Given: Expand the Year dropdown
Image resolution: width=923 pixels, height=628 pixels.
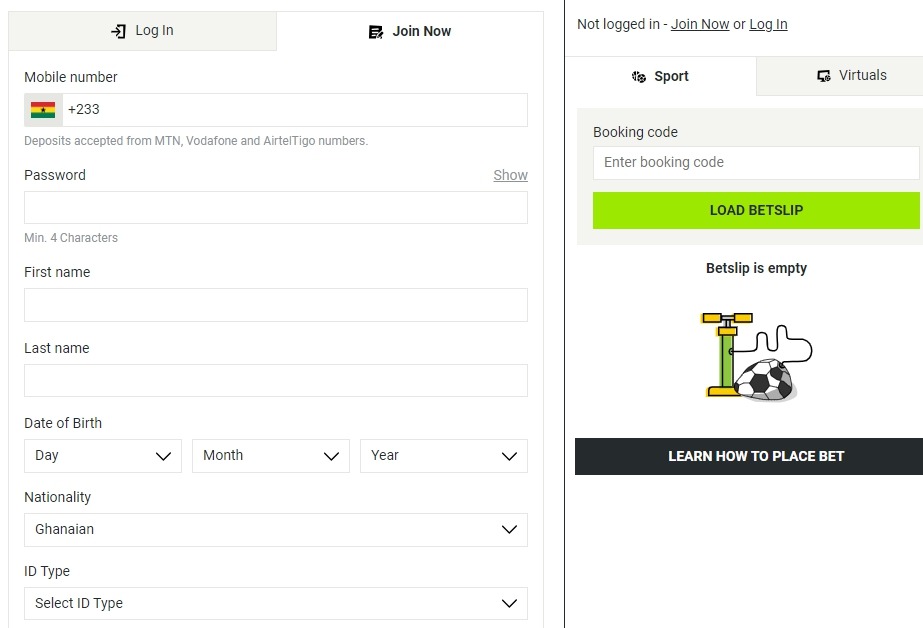Looking at the screenshot, I should pos(443,456).
